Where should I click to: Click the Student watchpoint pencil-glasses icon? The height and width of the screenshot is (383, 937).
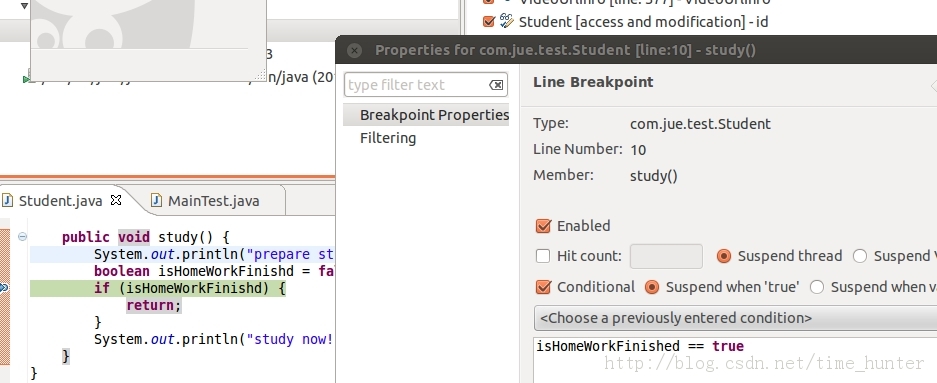507,22
